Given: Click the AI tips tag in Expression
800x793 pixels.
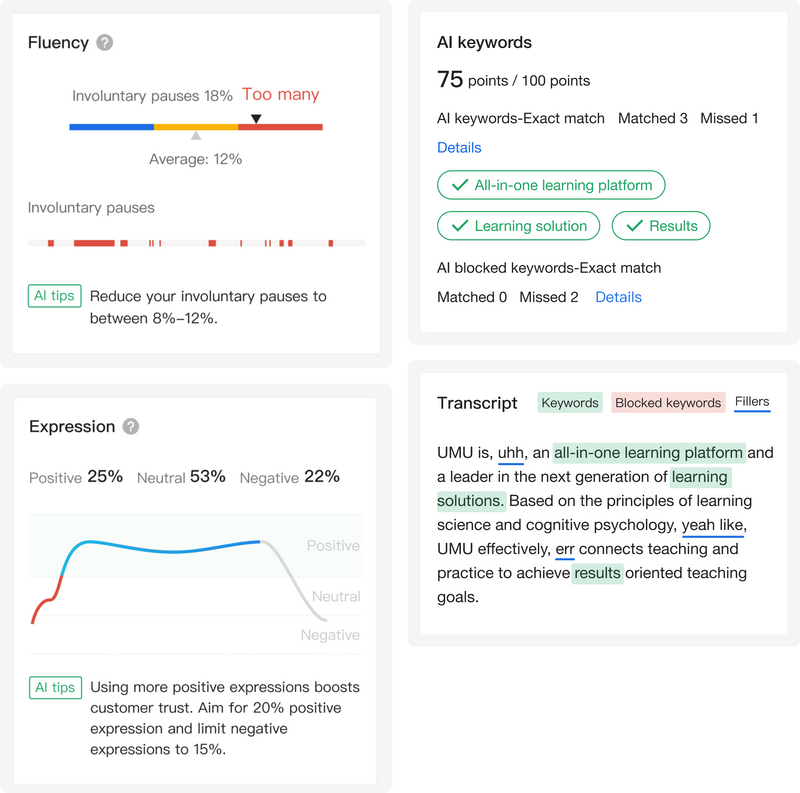Looking at the screenshot, I should click(x=56, y=687).
